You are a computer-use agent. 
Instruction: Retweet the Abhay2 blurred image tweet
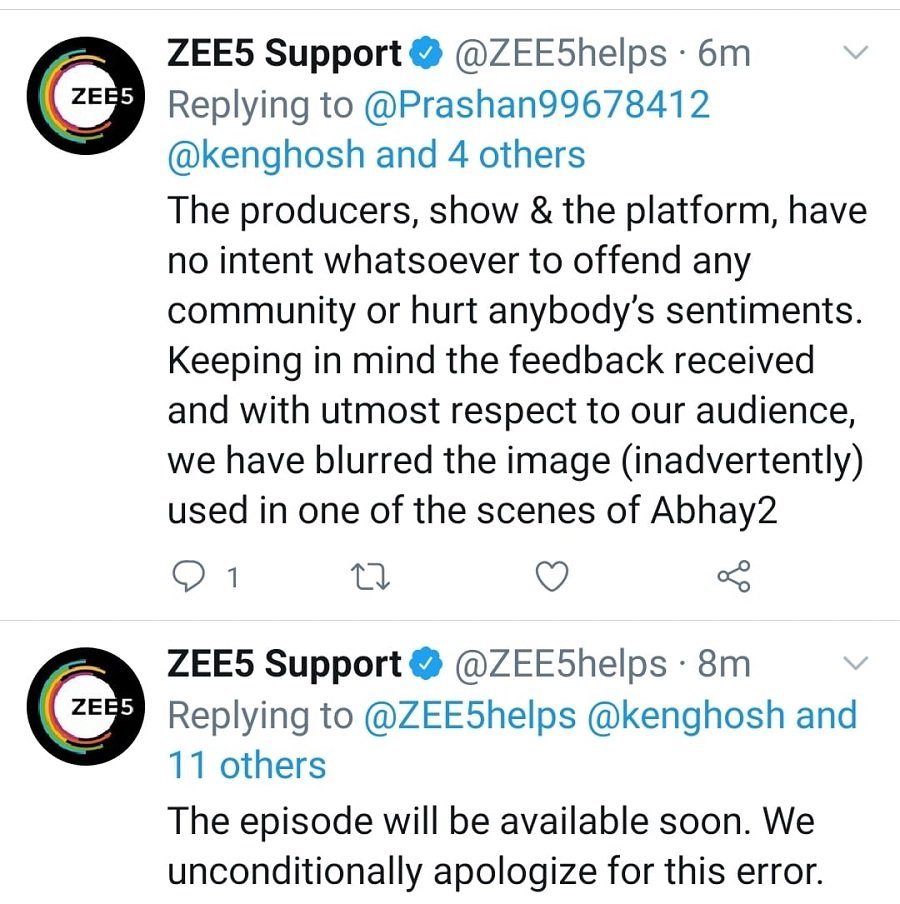370,576
